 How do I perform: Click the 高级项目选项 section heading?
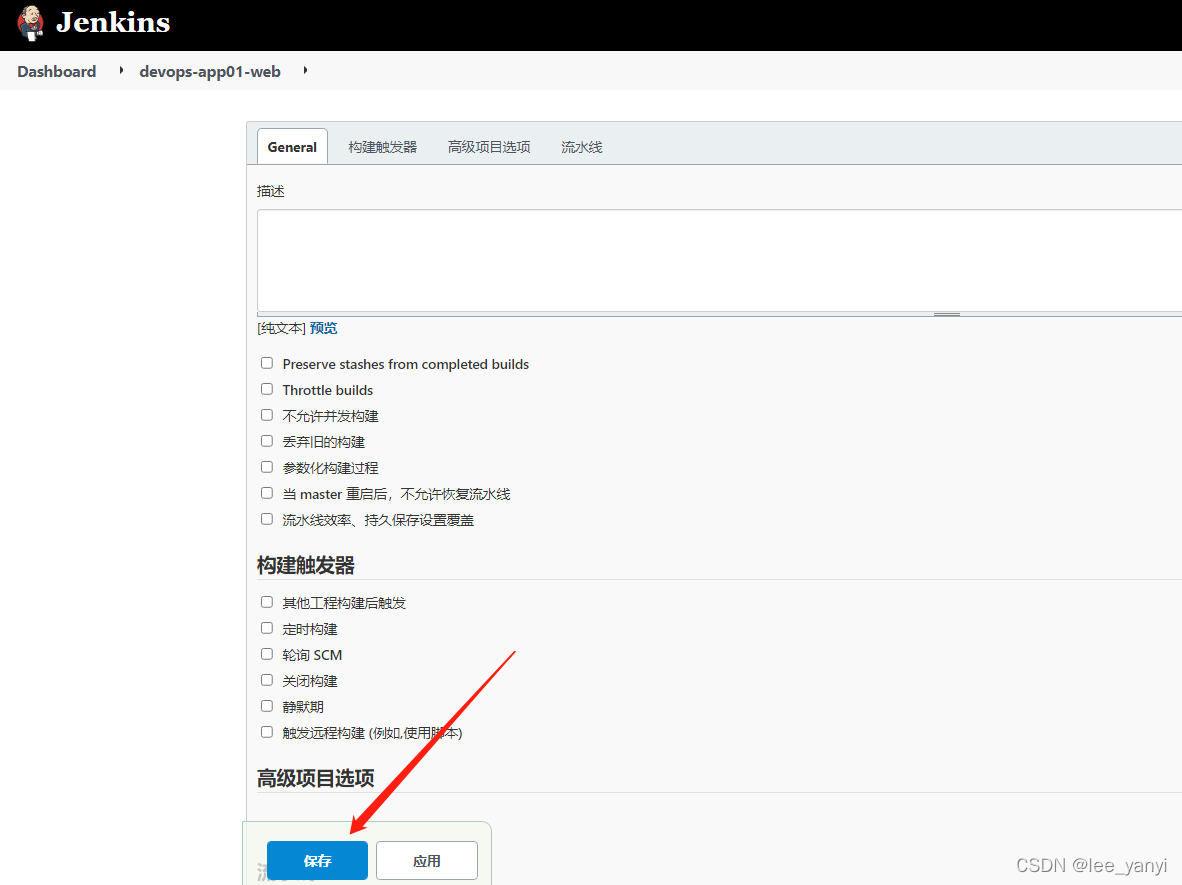pos(315,778)
